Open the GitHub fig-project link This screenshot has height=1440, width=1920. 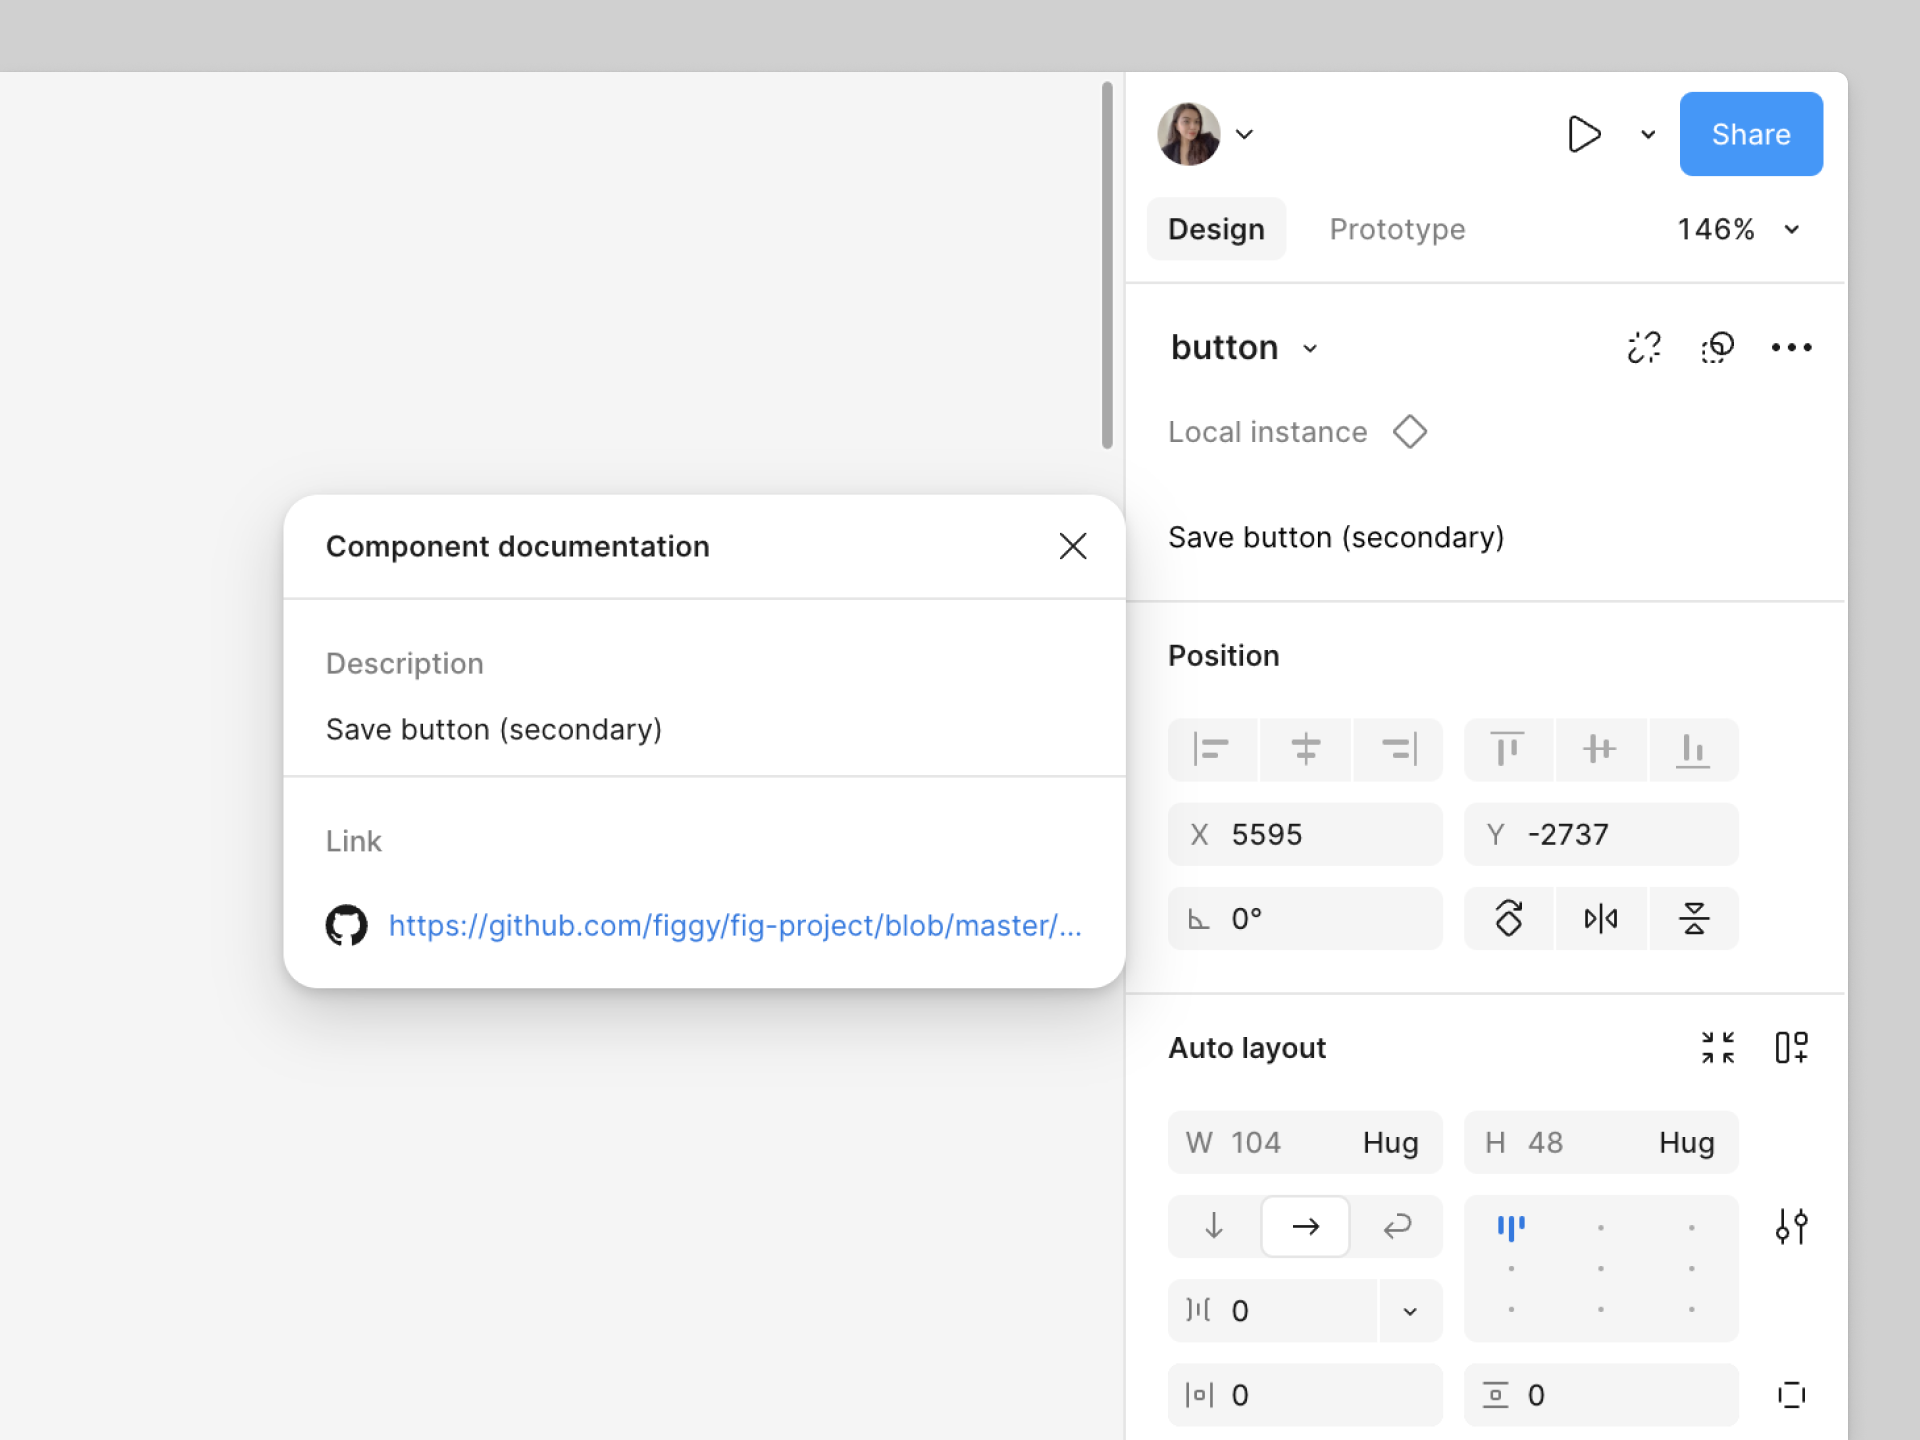734,926
